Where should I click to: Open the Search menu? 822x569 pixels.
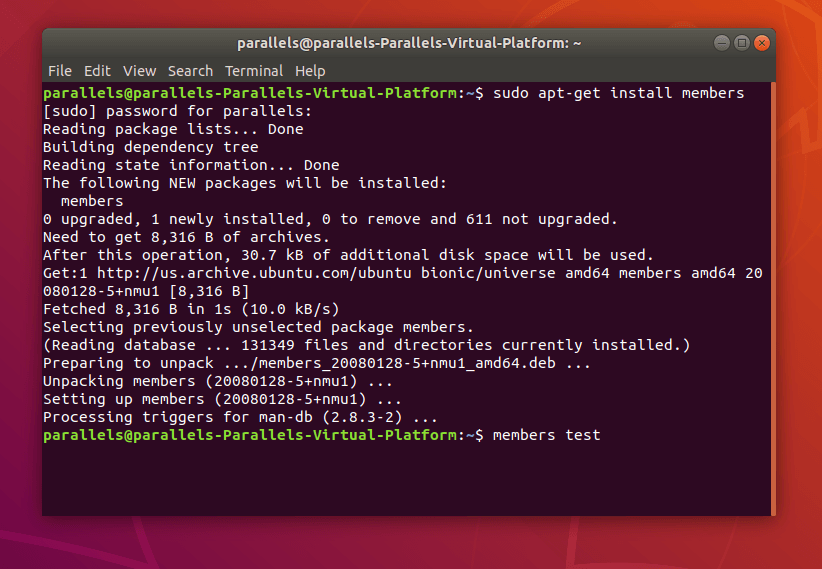pyautogui.click(x=190, y=71)
